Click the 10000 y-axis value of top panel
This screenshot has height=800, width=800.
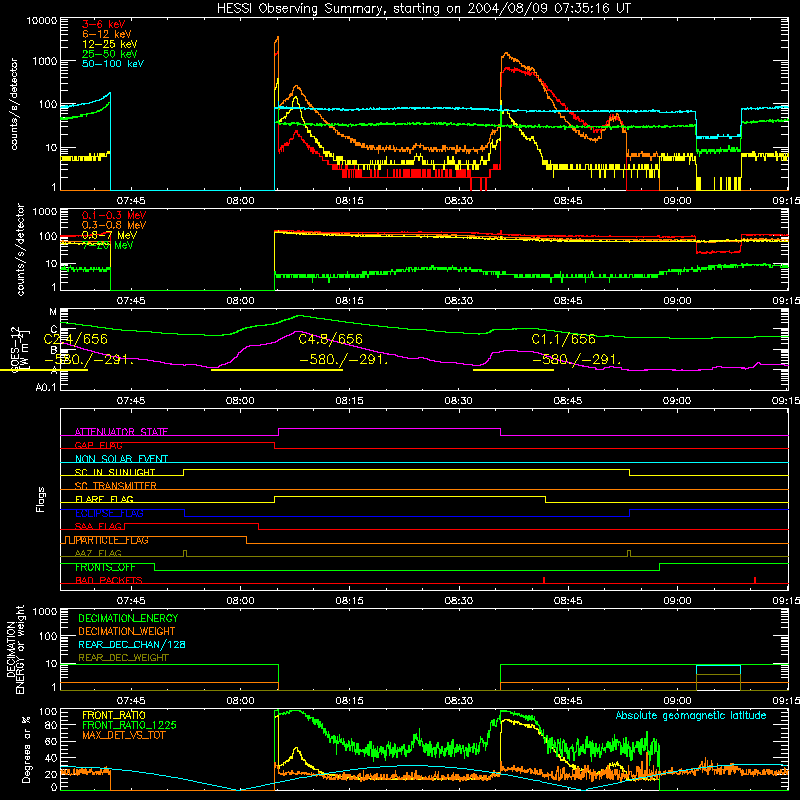coord(42,21)
